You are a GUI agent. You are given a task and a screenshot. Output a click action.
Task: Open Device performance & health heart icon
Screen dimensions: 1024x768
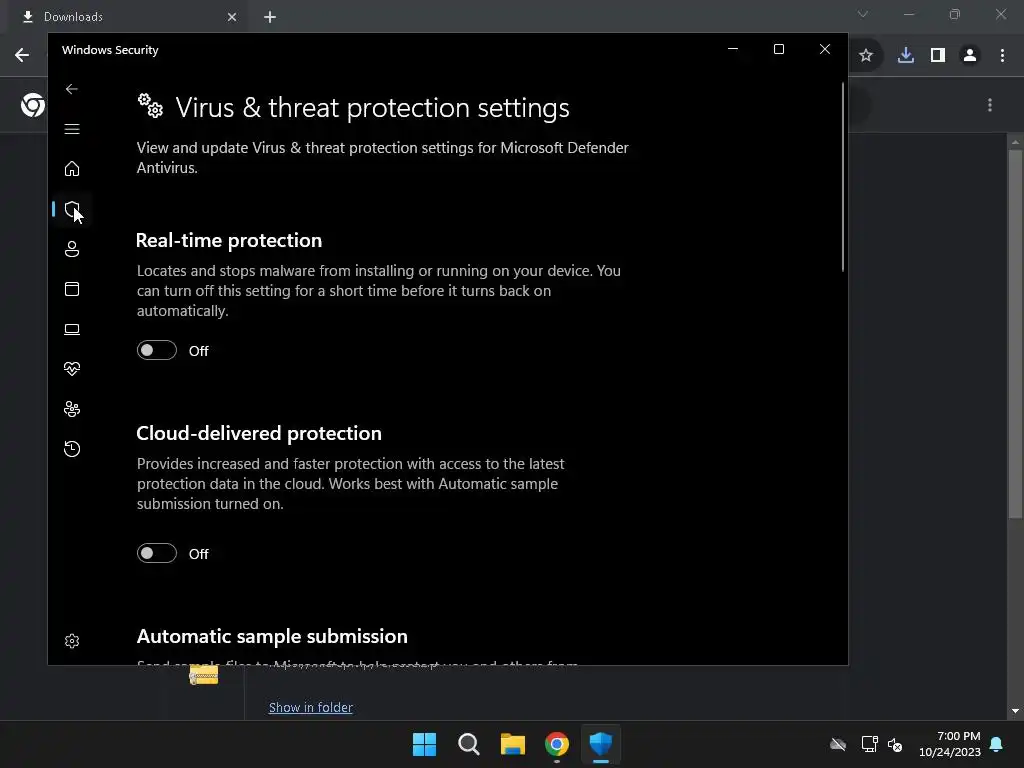tap(72, 369)
